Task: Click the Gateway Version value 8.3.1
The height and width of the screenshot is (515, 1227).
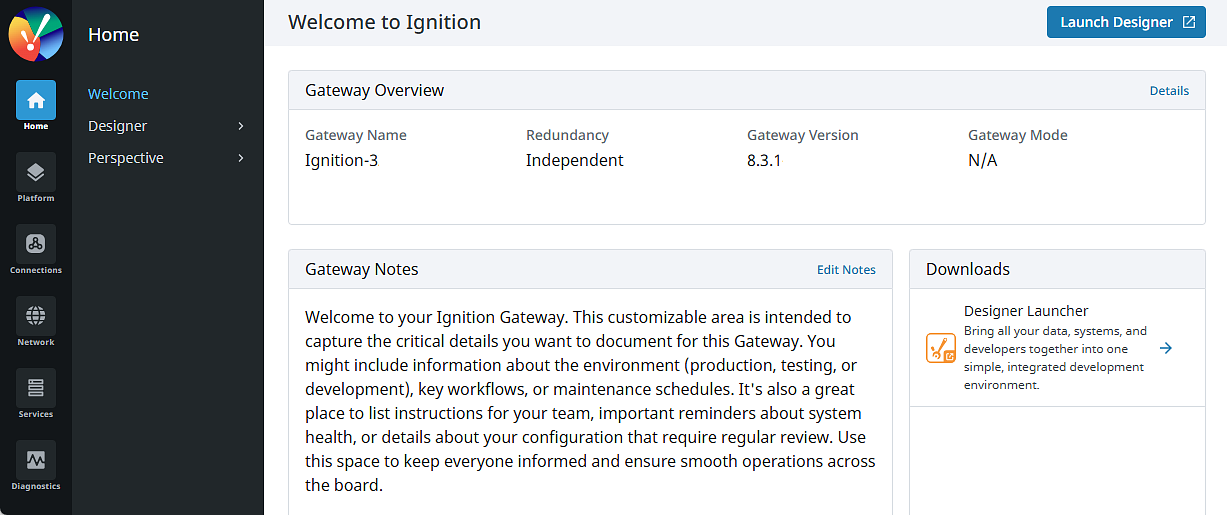Action: click(x=764, y=160)
